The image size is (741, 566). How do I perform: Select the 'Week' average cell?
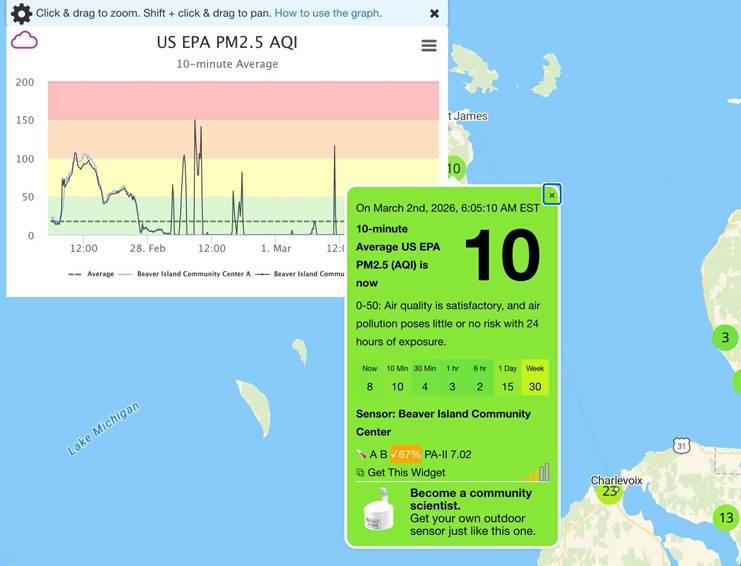pos(535,378)
